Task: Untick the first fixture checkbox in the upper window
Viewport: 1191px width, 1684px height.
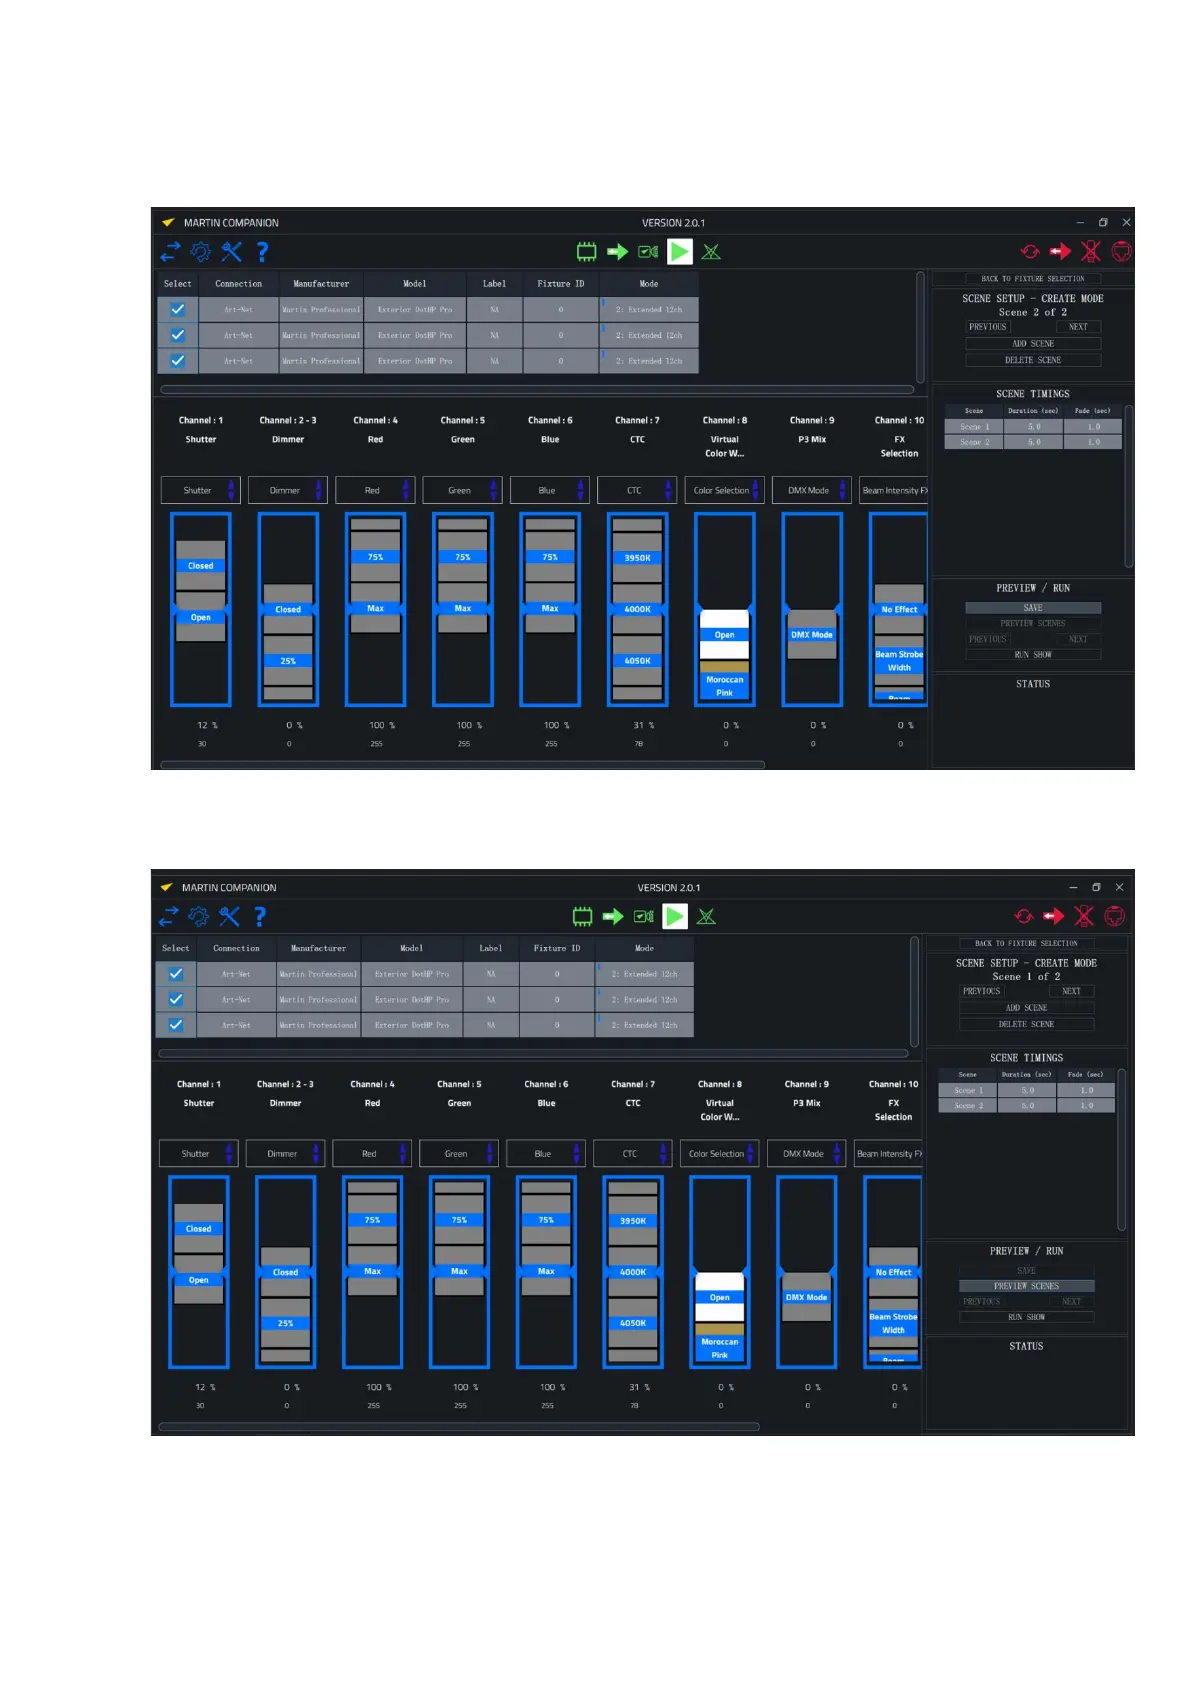Action: (177, 310)
